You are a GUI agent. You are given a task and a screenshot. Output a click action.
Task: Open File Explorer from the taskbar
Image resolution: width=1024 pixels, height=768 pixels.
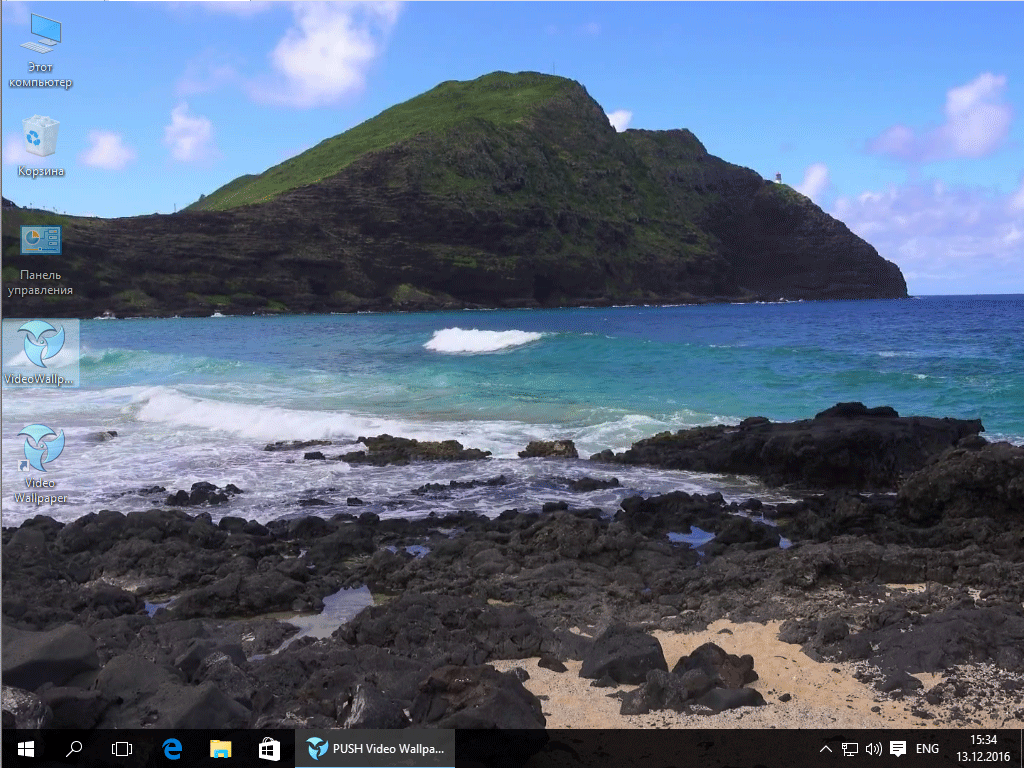point(220,748)
